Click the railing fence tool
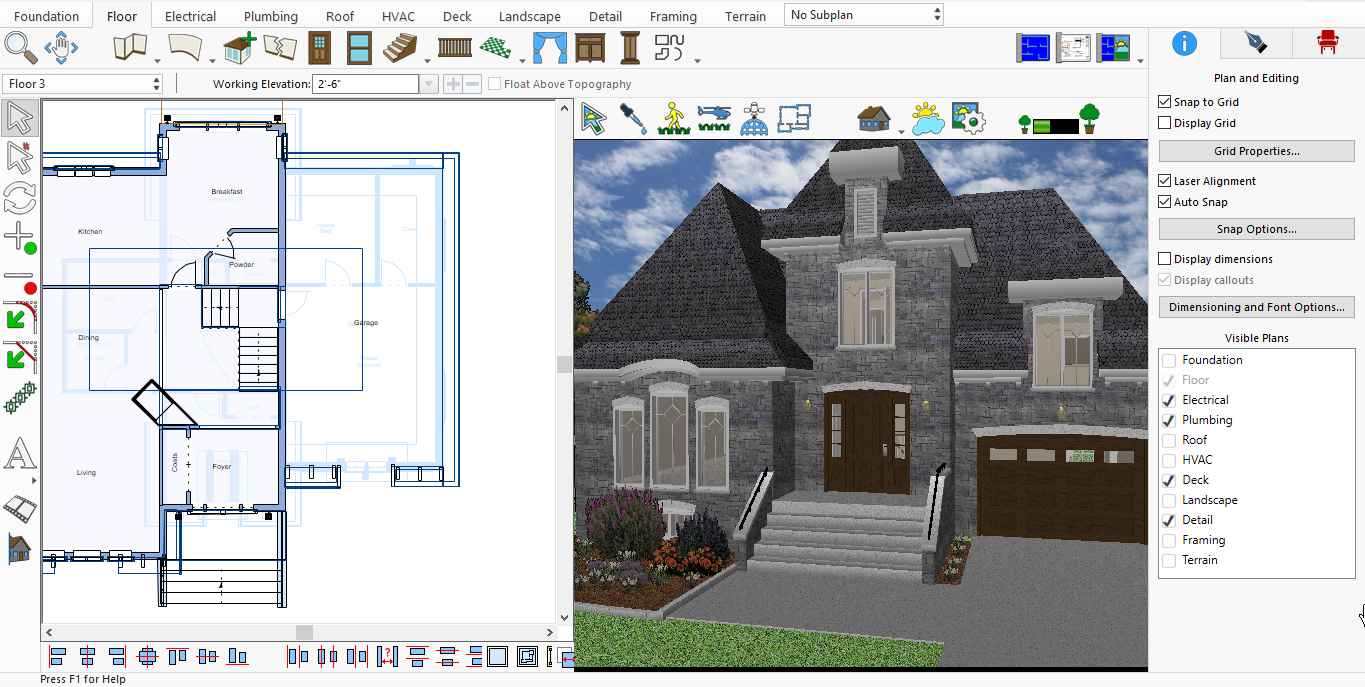Screen dimensions: 1365x687 [x=455, y=47]
